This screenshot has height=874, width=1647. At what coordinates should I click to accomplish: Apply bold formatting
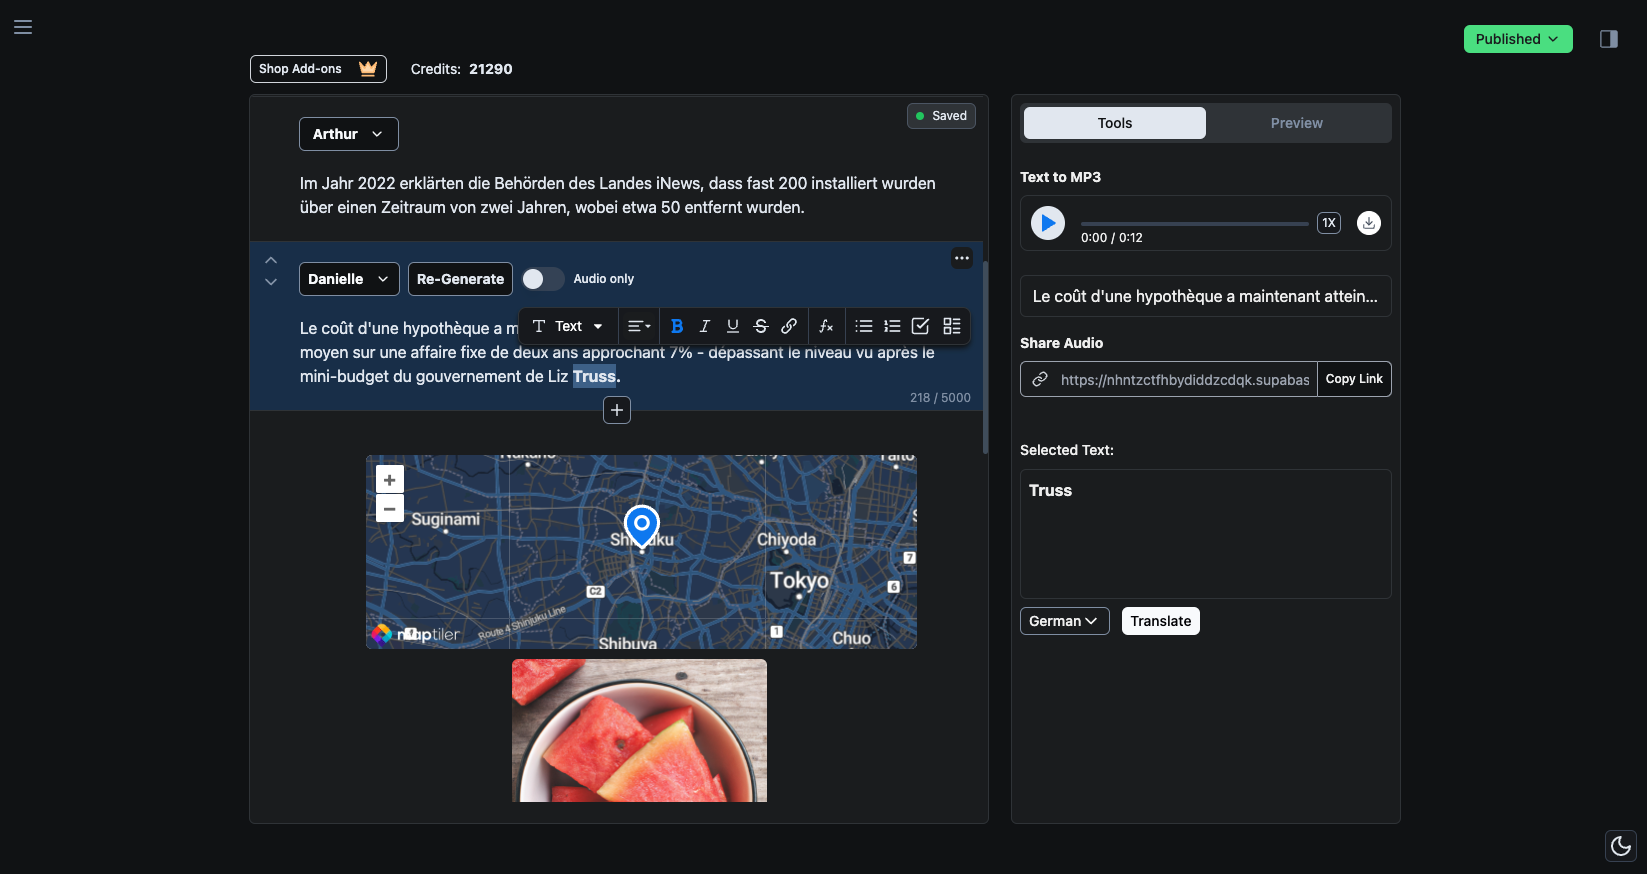677,326
